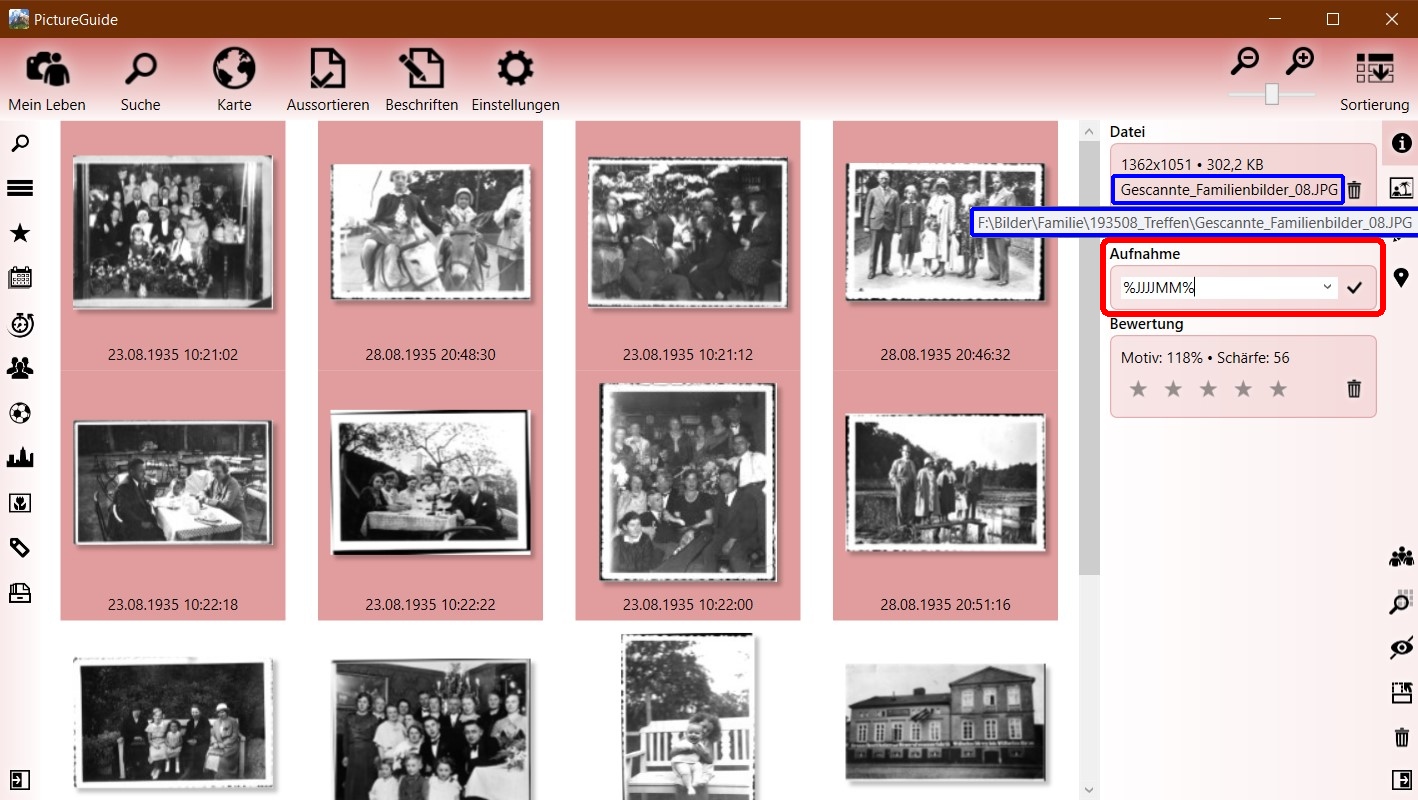This screenshot has width=1418, height=800.
Task: Zoom out thumbnails with minus magnifier
Action: (1245, 61)
